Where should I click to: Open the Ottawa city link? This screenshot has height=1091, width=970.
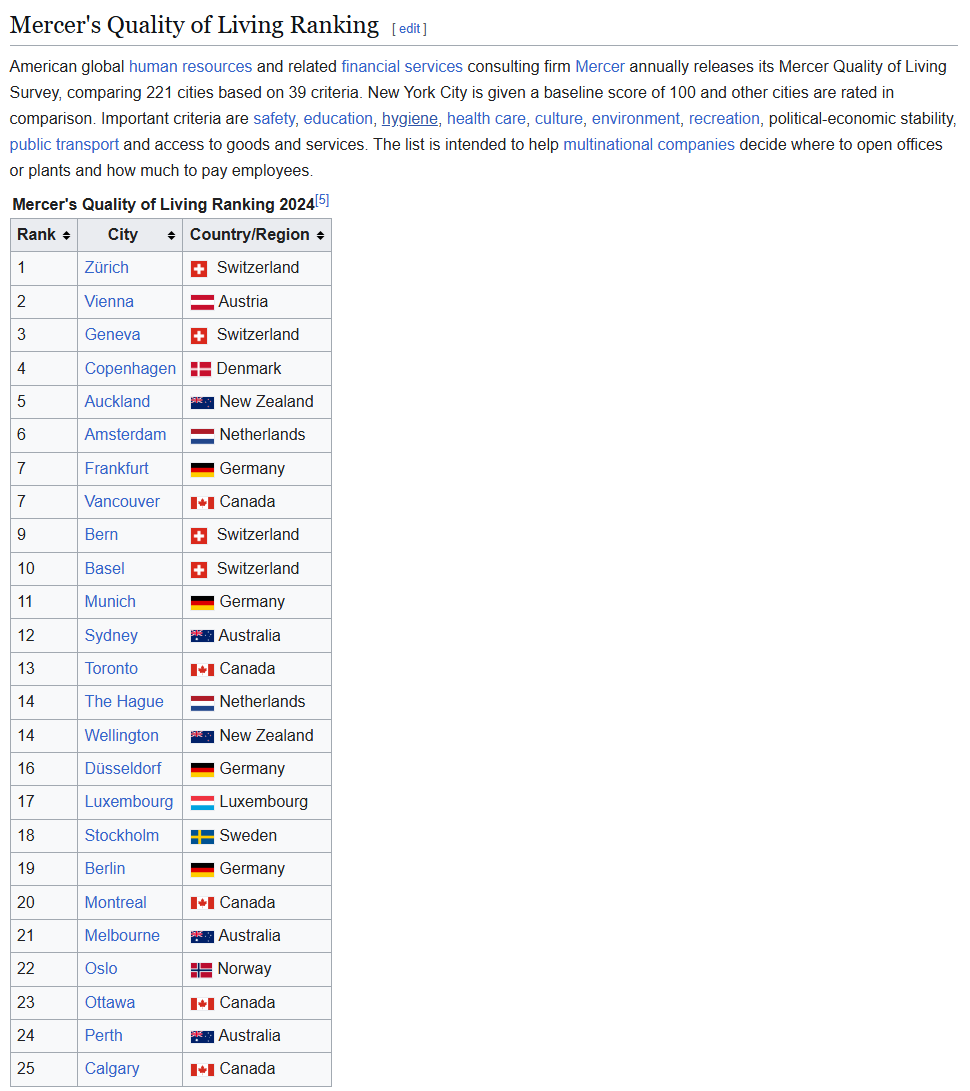coord(110,1003)
